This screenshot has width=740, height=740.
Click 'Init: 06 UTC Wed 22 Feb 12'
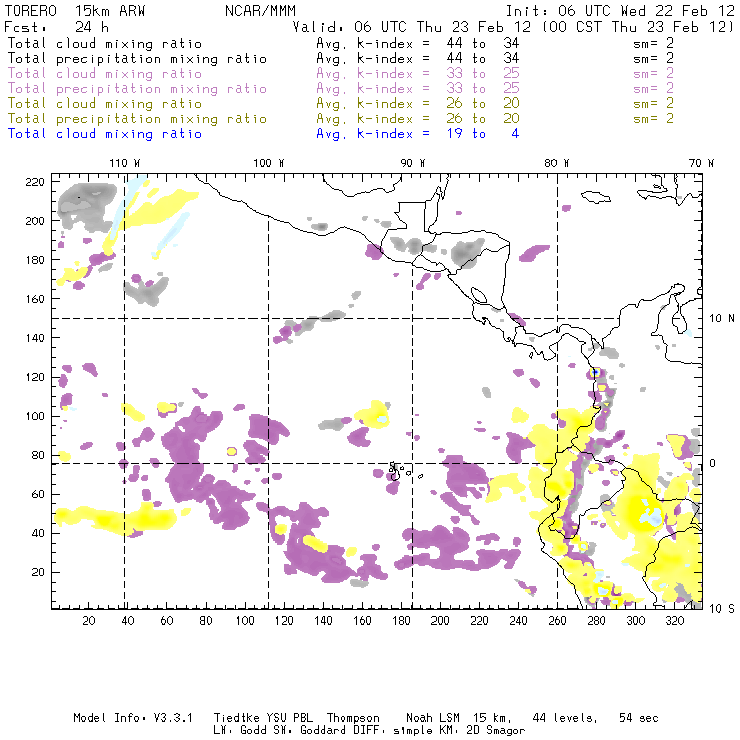(620, 10)
